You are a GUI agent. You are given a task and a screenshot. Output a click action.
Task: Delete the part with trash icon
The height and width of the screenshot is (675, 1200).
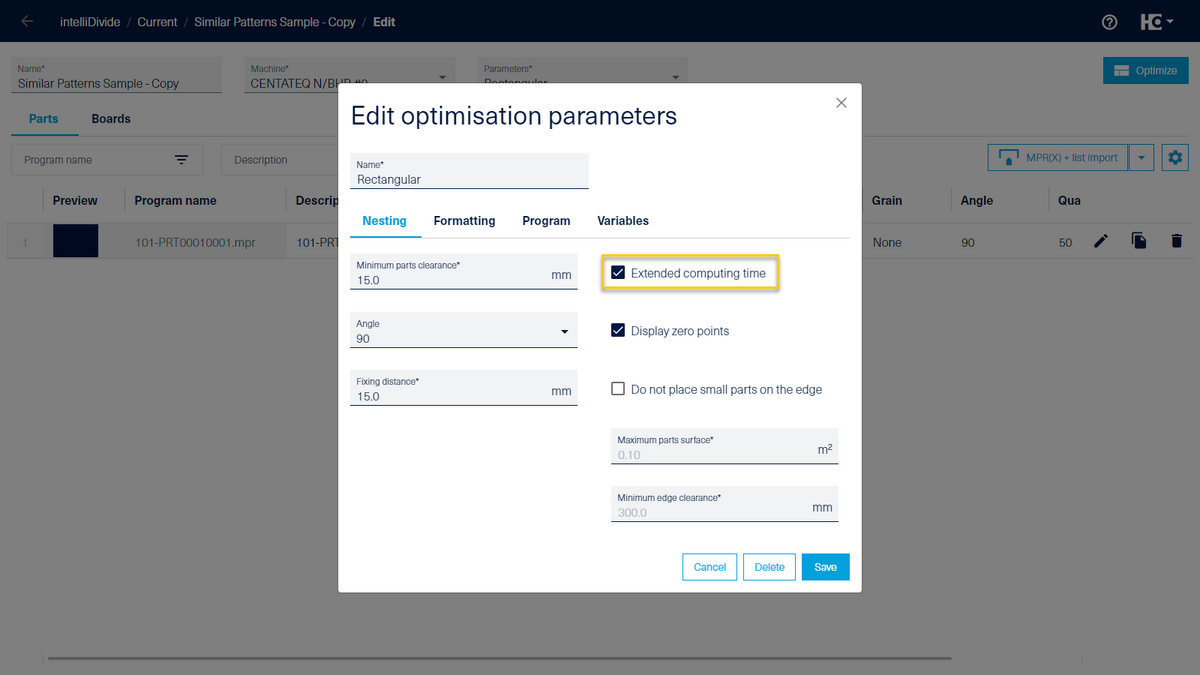pos(1176,241)
